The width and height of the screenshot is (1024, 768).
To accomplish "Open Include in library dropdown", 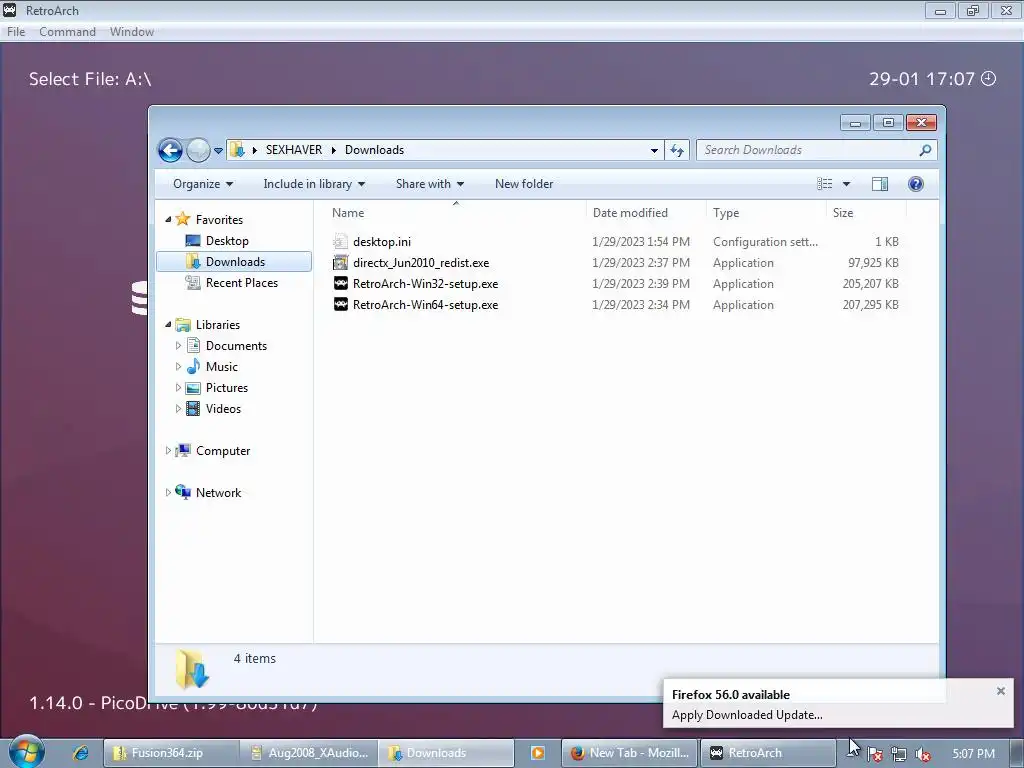I will [314, 184].
